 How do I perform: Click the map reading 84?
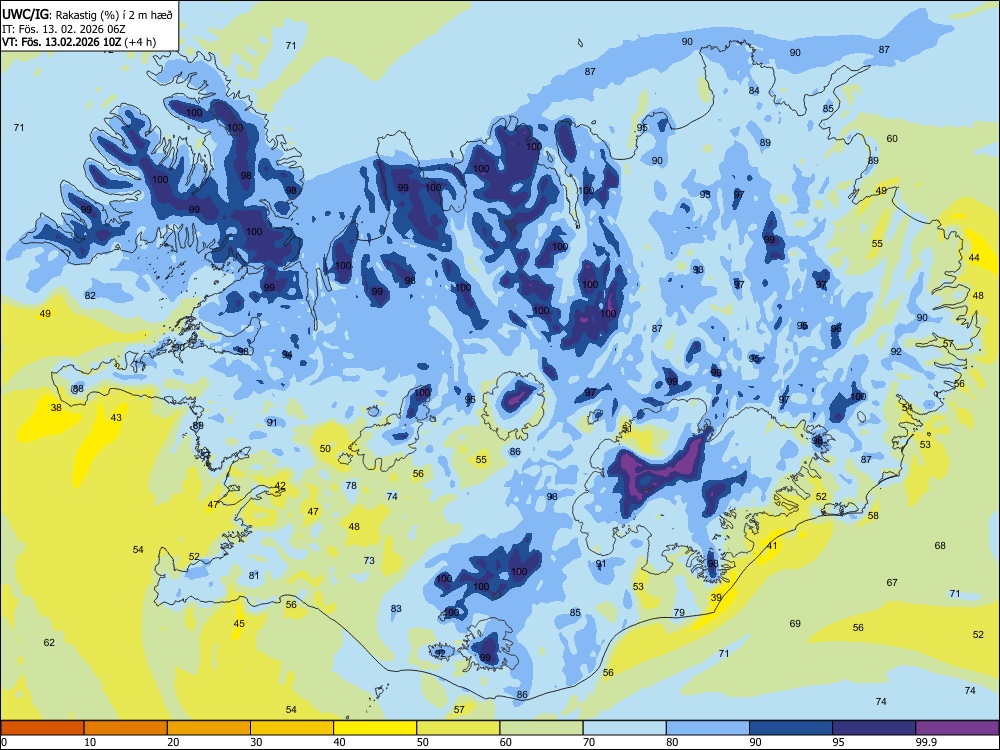click(x=754, y=91)
